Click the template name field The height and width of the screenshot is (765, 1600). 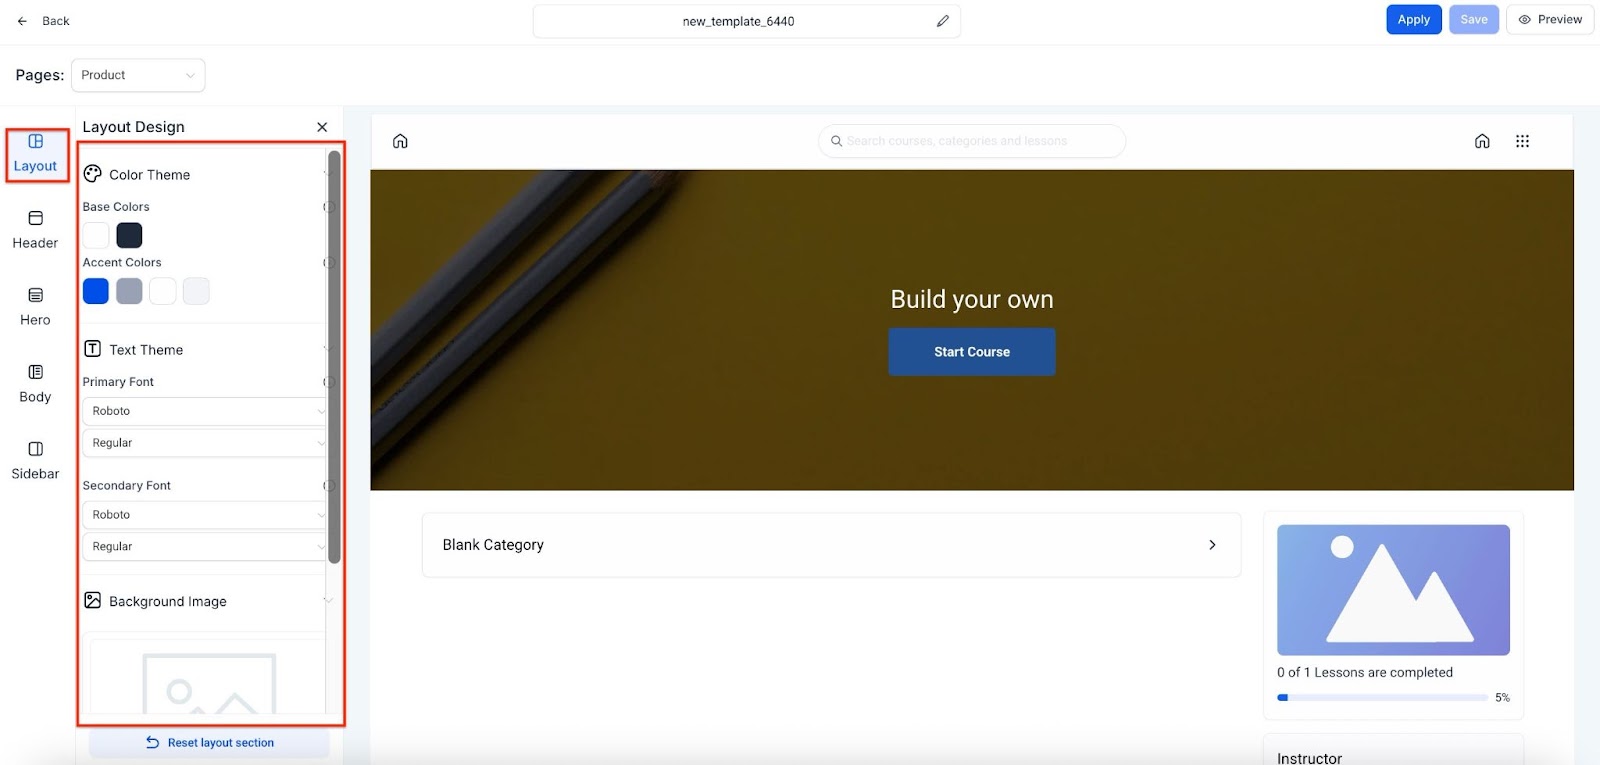[746, 21]
